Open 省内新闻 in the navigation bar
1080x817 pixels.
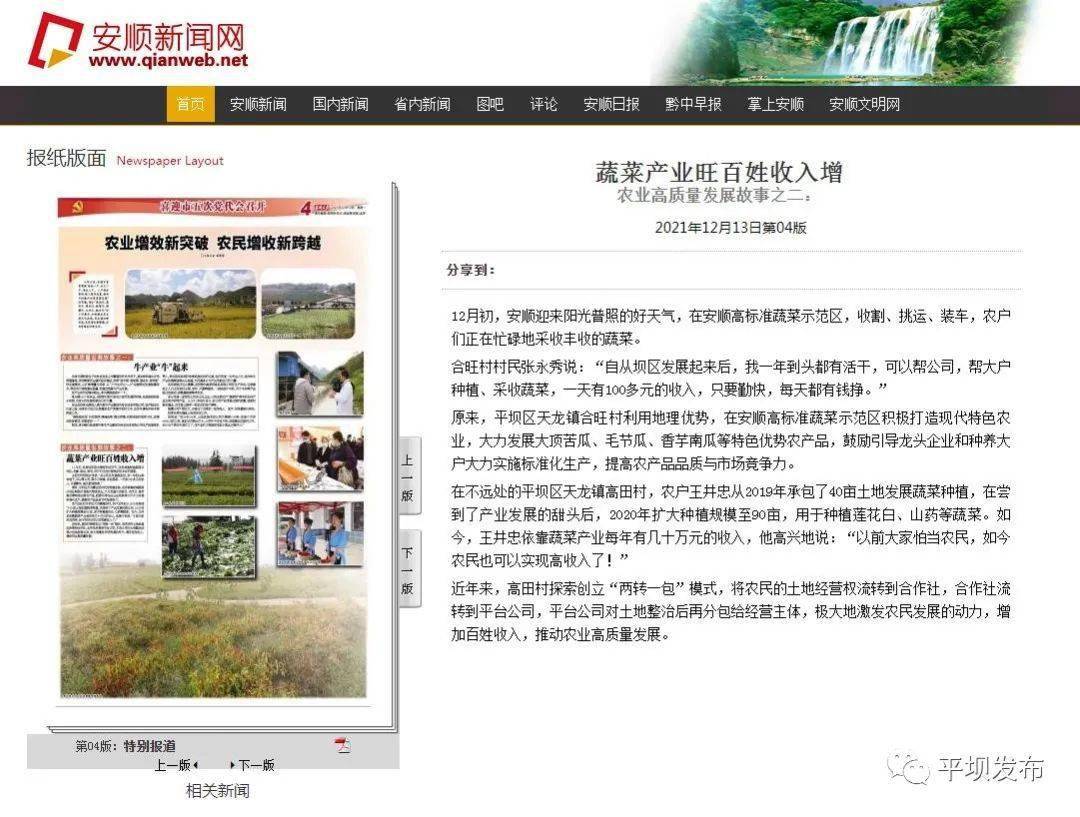point(422,104)
